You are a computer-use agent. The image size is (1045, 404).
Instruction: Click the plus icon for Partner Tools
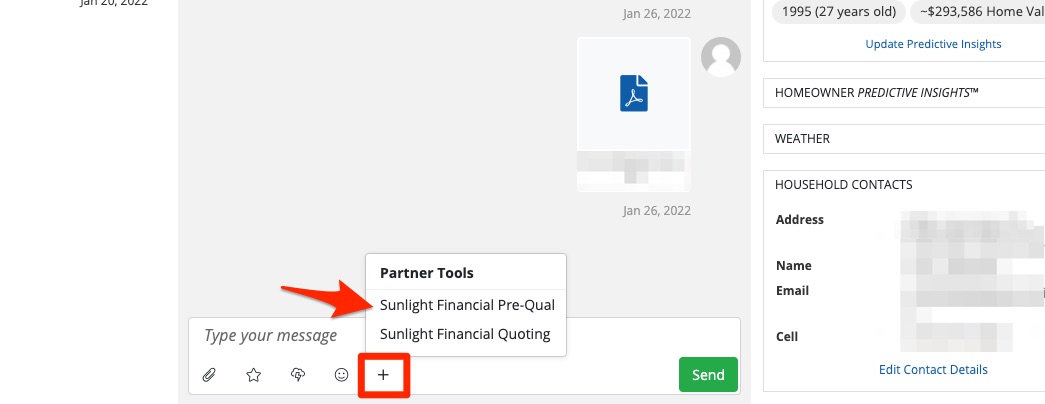[383, 375]
